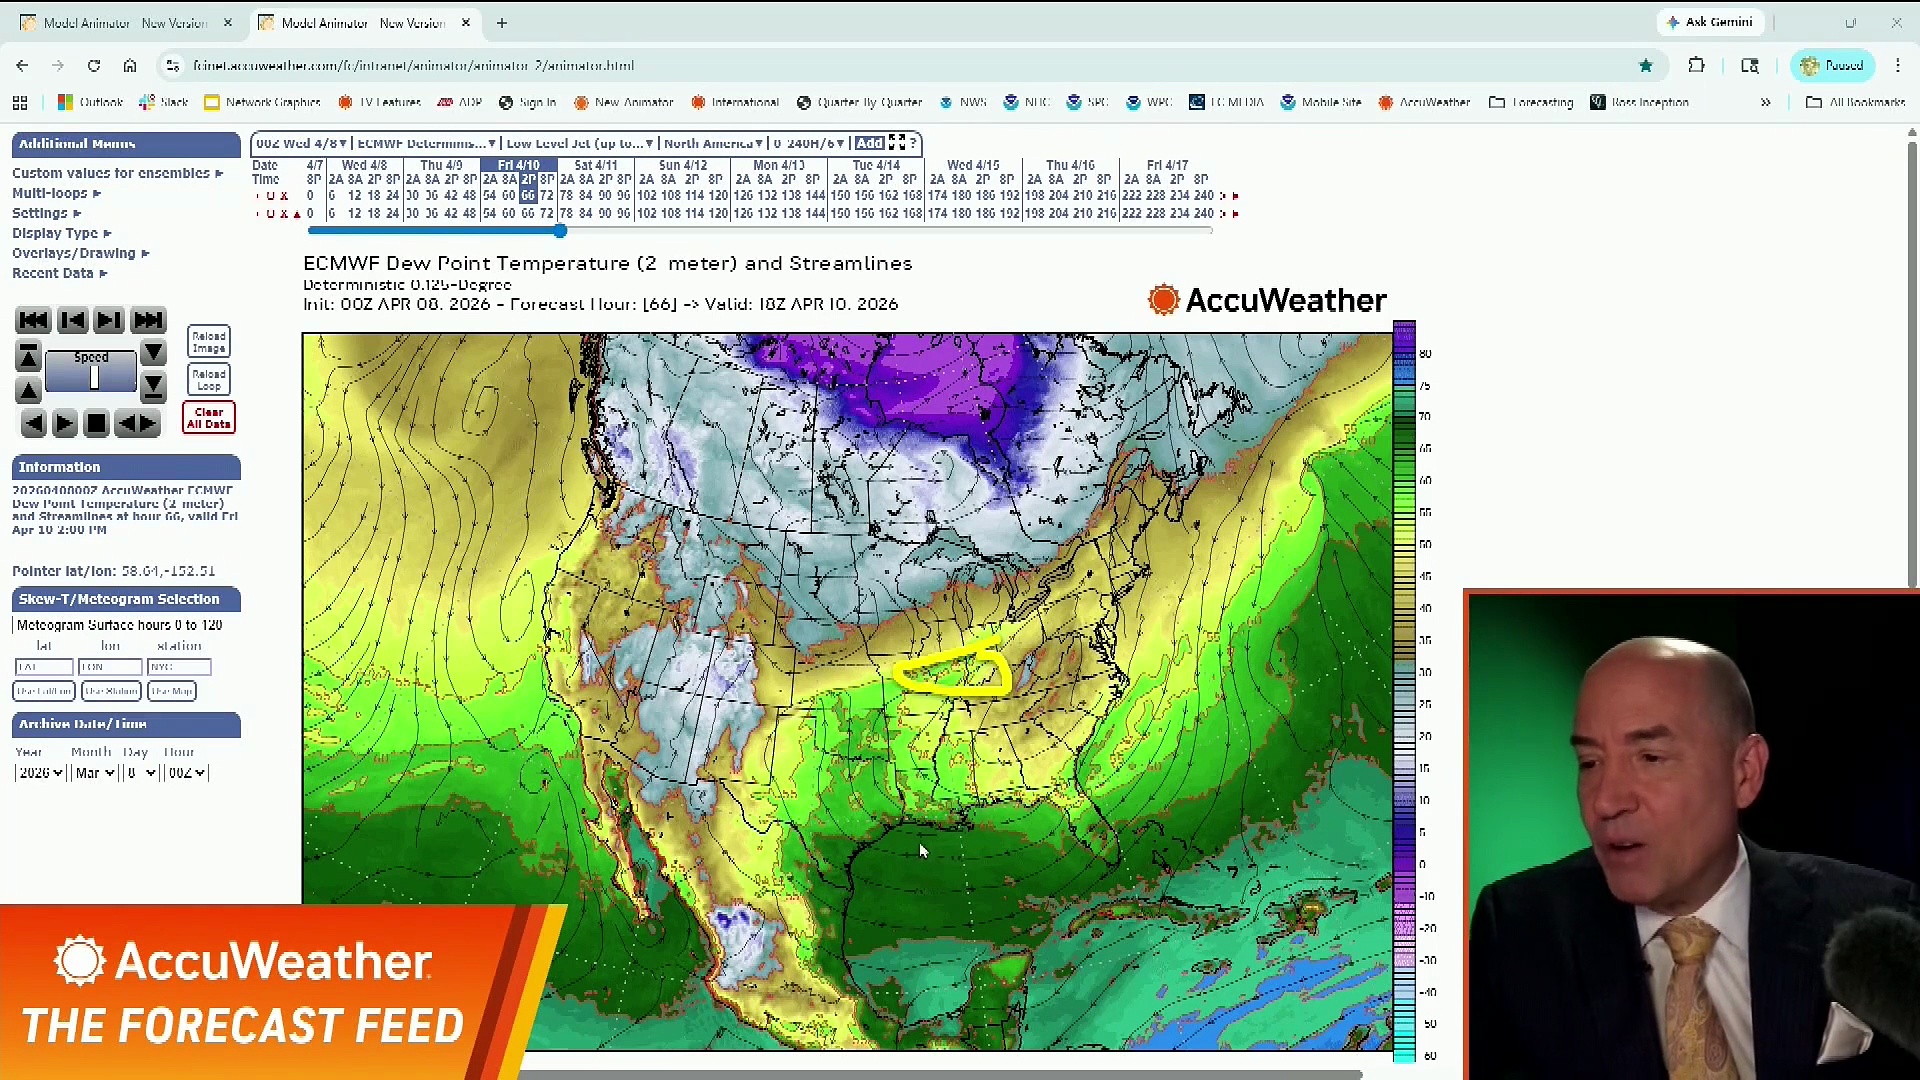Screen dimensions: 1920x1080
Task: Open the model run 00Z Wed 4/8 dropdown
Action: tap(301, 143)
